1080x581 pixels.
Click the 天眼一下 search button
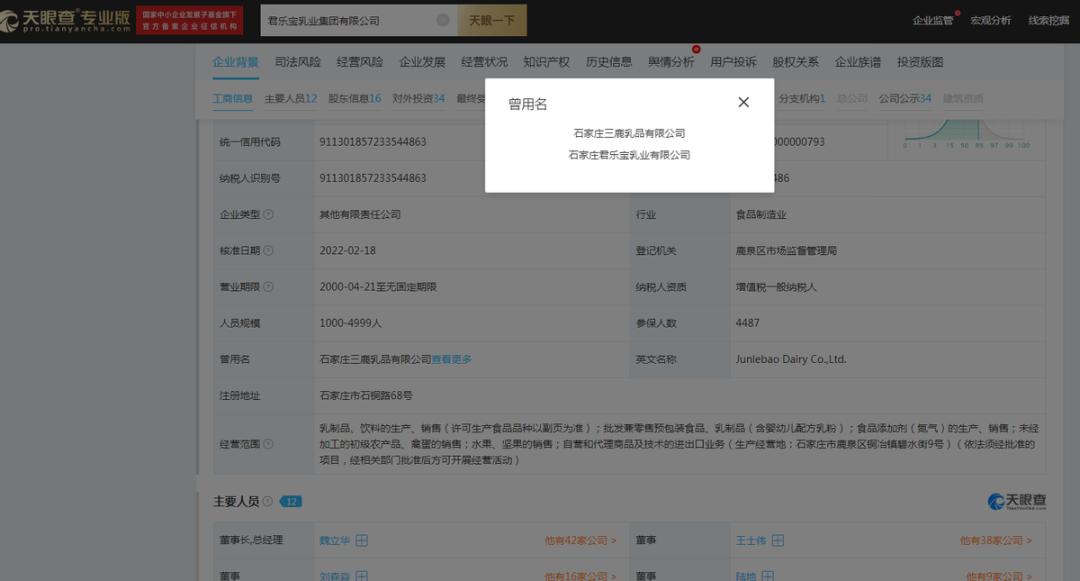489,20
